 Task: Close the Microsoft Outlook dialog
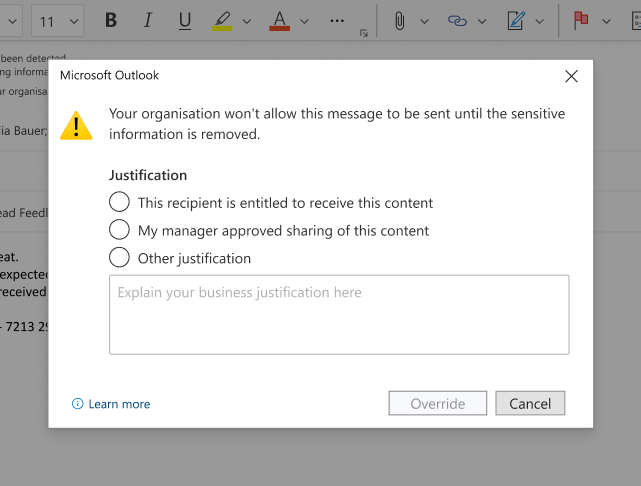coord(572,76)
